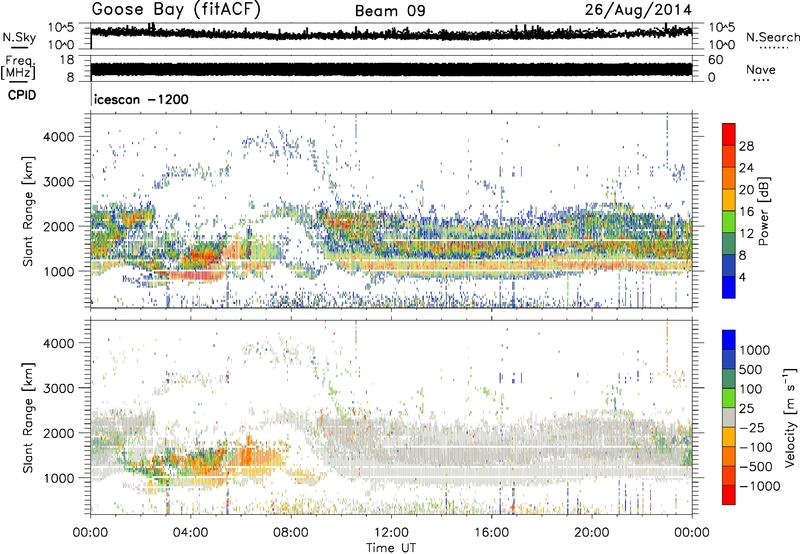
Task: Click the "3000" slant range label on velocity panel
Action: [58, 388]
